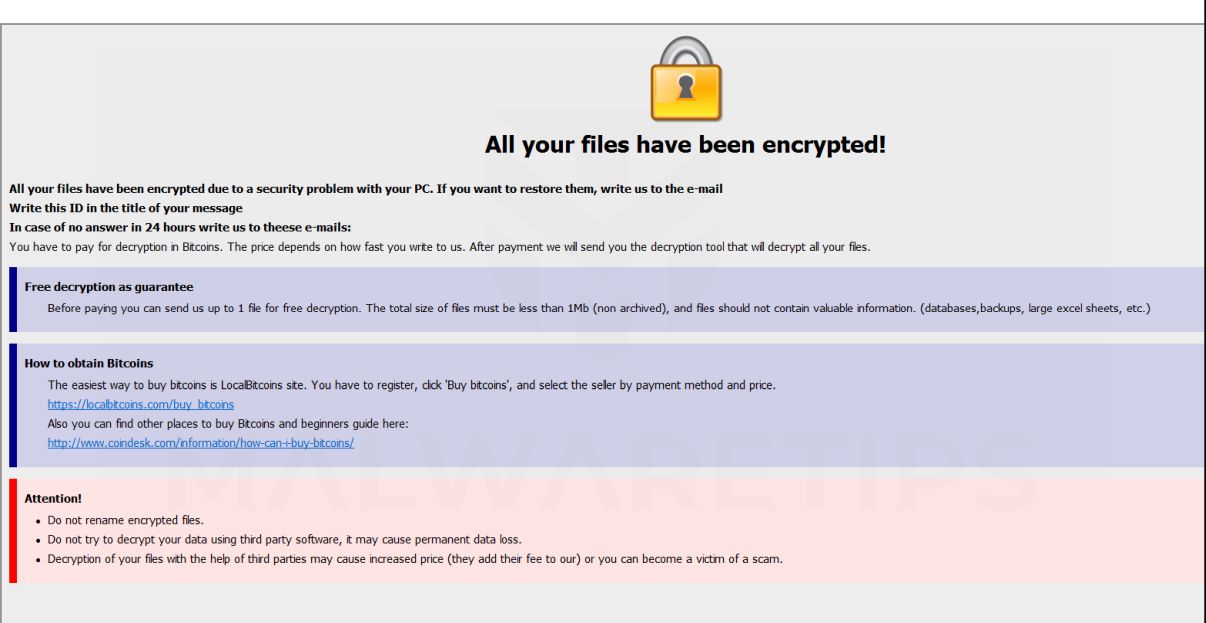
Task: Click the "Do not rename encrypted files." bullet
Action: 125,520
